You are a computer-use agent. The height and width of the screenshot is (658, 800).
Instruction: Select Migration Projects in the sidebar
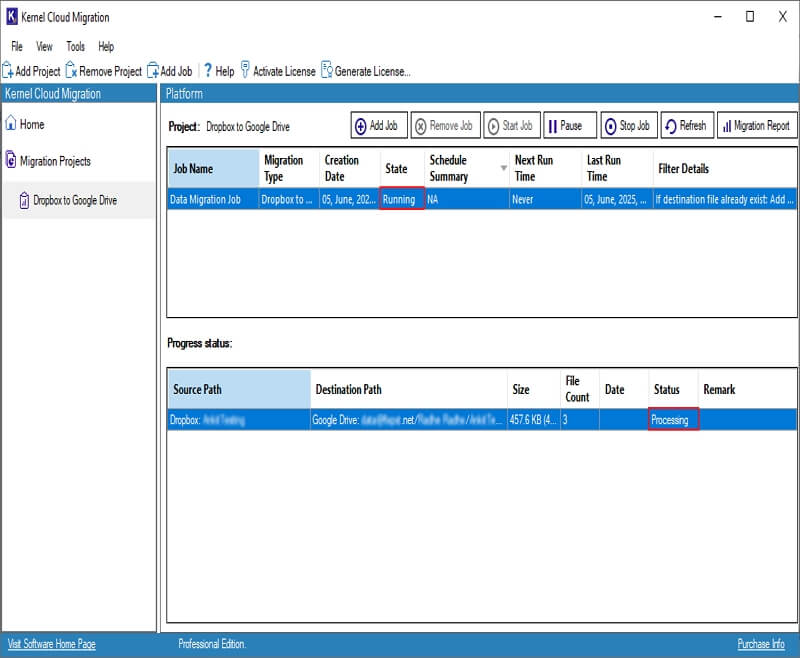coord(55,161)
